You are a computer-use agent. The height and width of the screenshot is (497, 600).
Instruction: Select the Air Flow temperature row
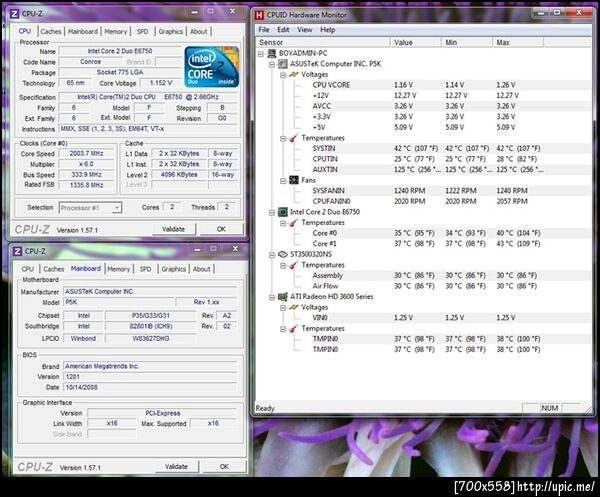tap(423, 286)
